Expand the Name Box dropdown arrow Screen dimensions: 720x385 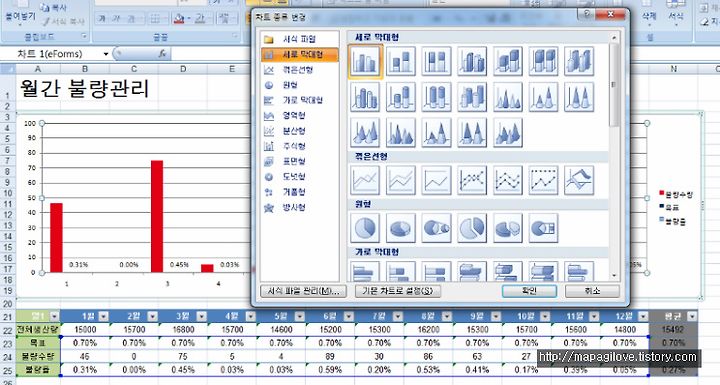pos(106,54)
